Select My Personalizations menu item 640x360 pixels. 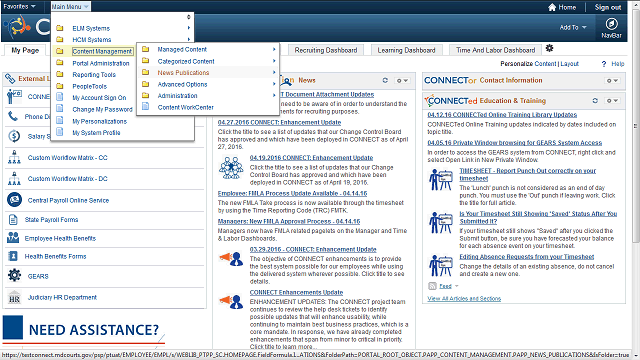point(100,121)
